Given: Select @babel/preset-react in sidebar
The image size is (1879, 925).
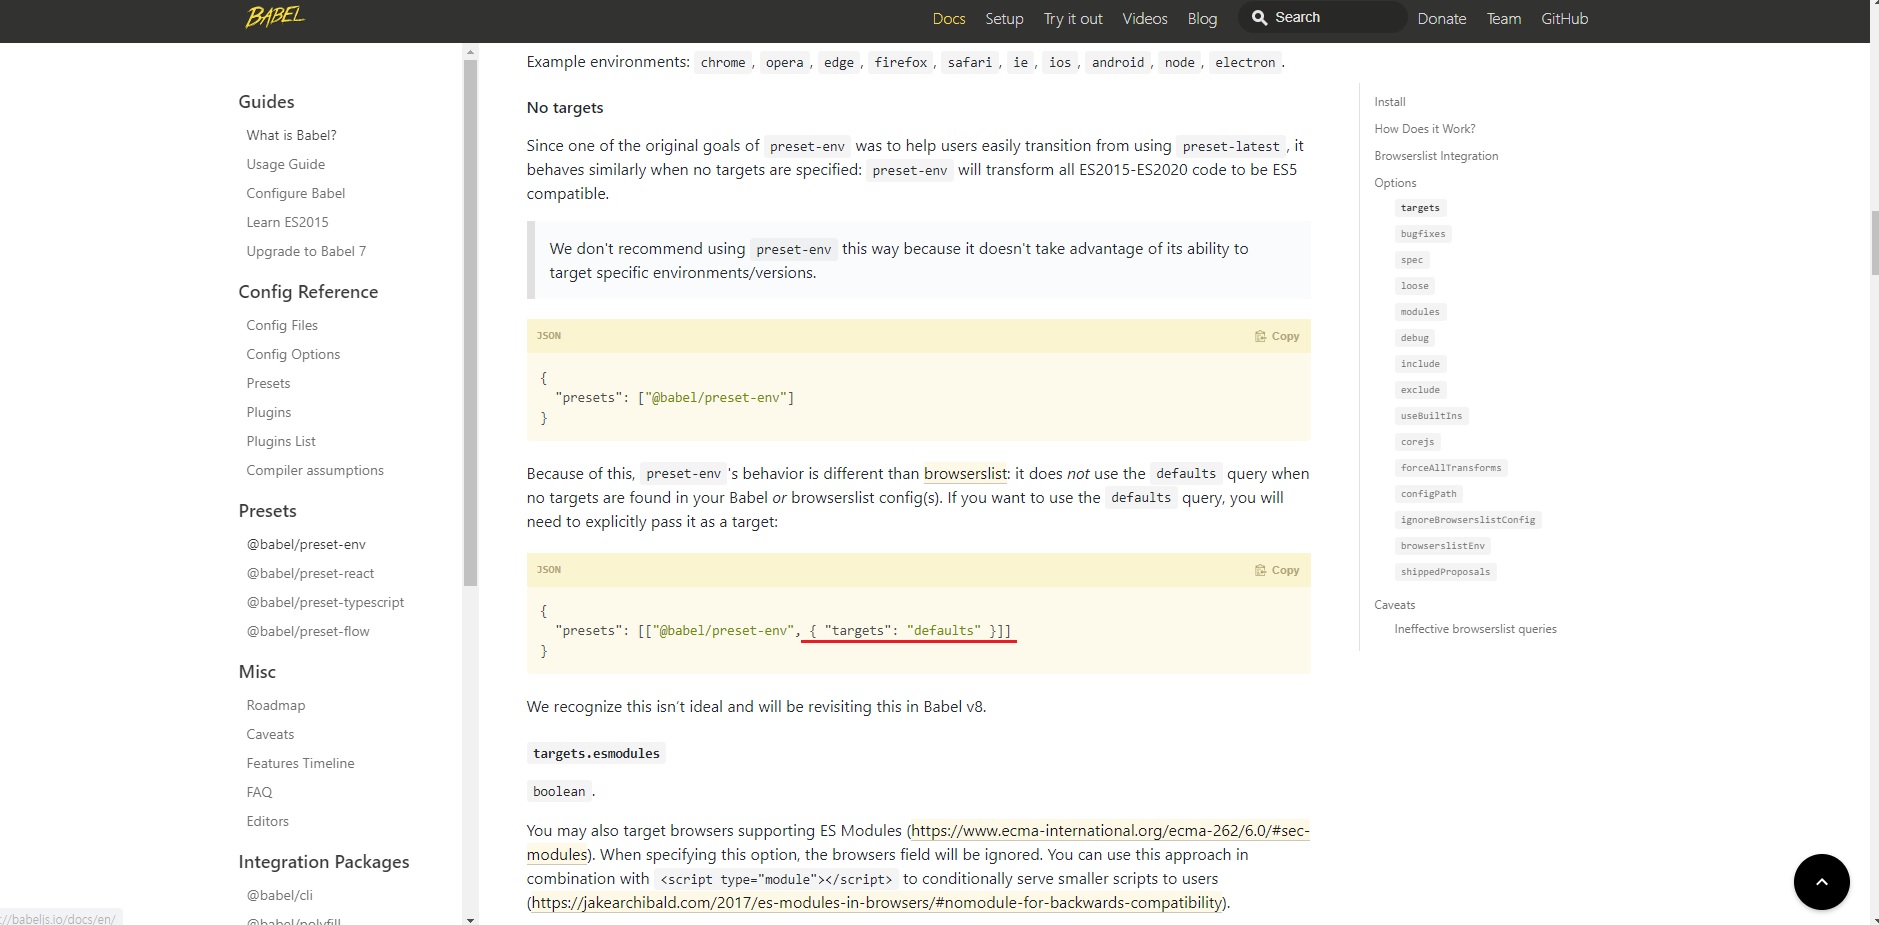Looking at the screenshot, I should point(310,573).
